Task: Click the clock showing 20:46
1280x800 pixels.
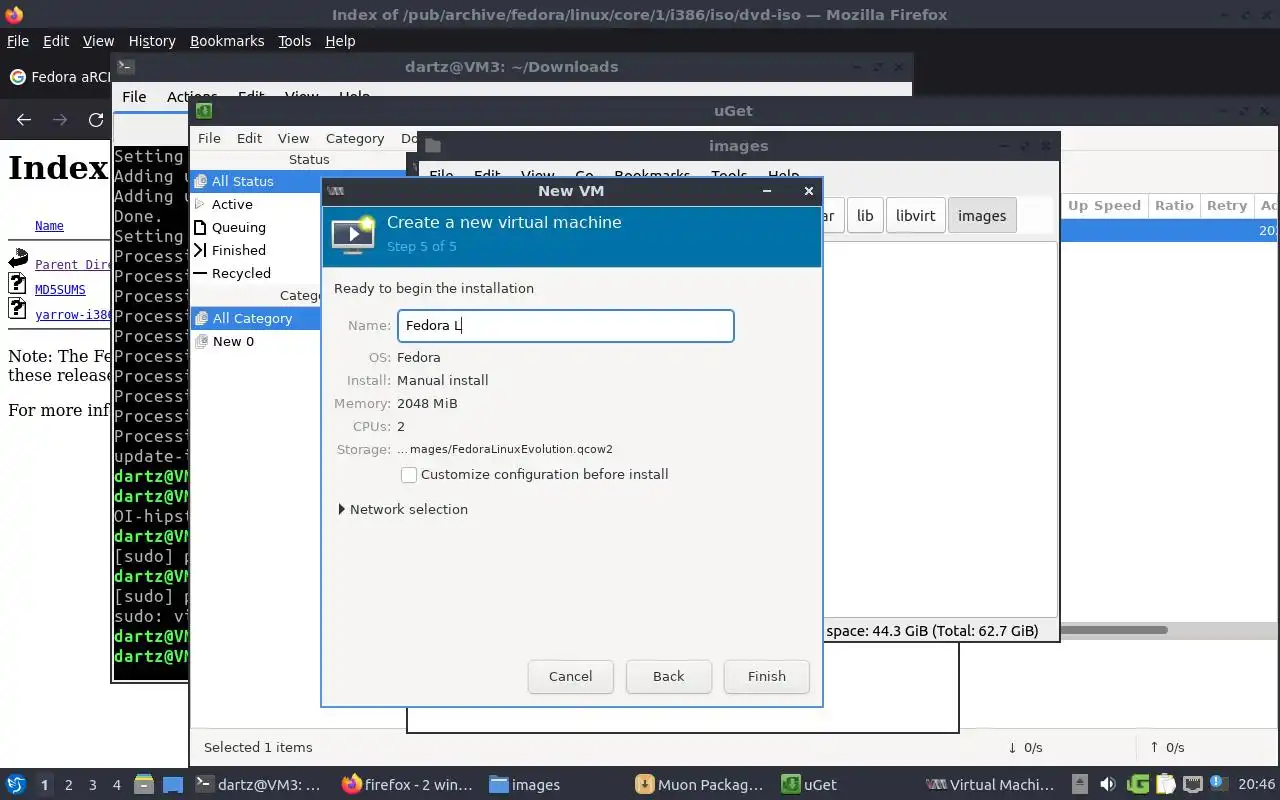Action: tap(1257, 785)
